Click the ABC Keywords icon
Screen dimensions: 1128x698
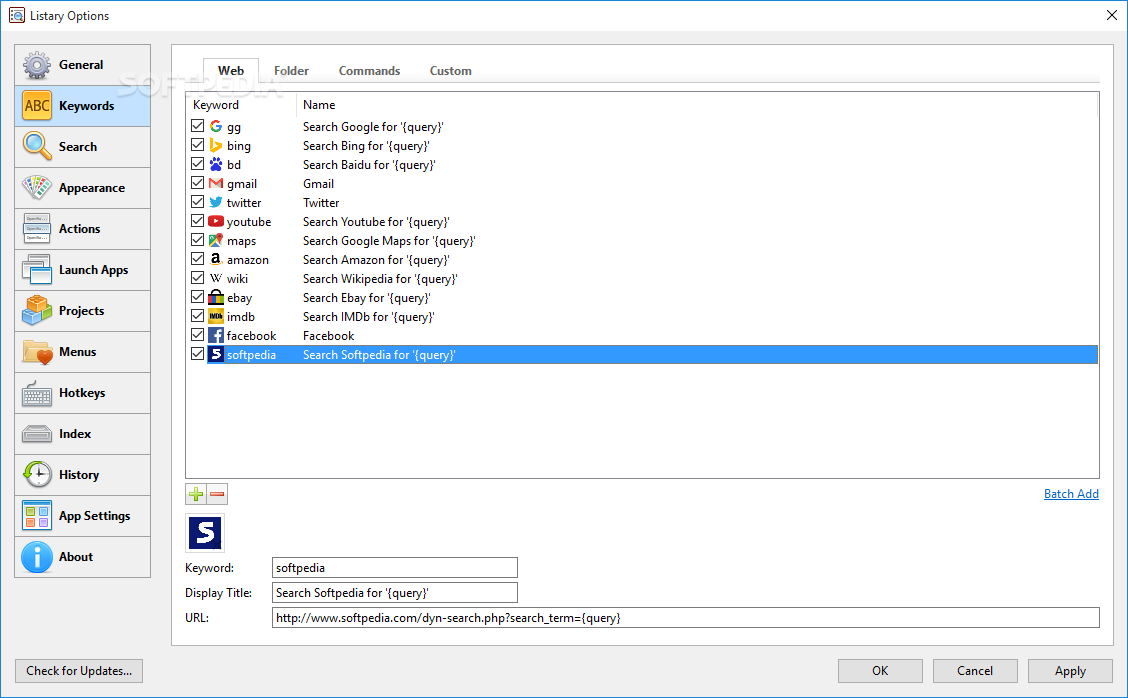(37, 106)
